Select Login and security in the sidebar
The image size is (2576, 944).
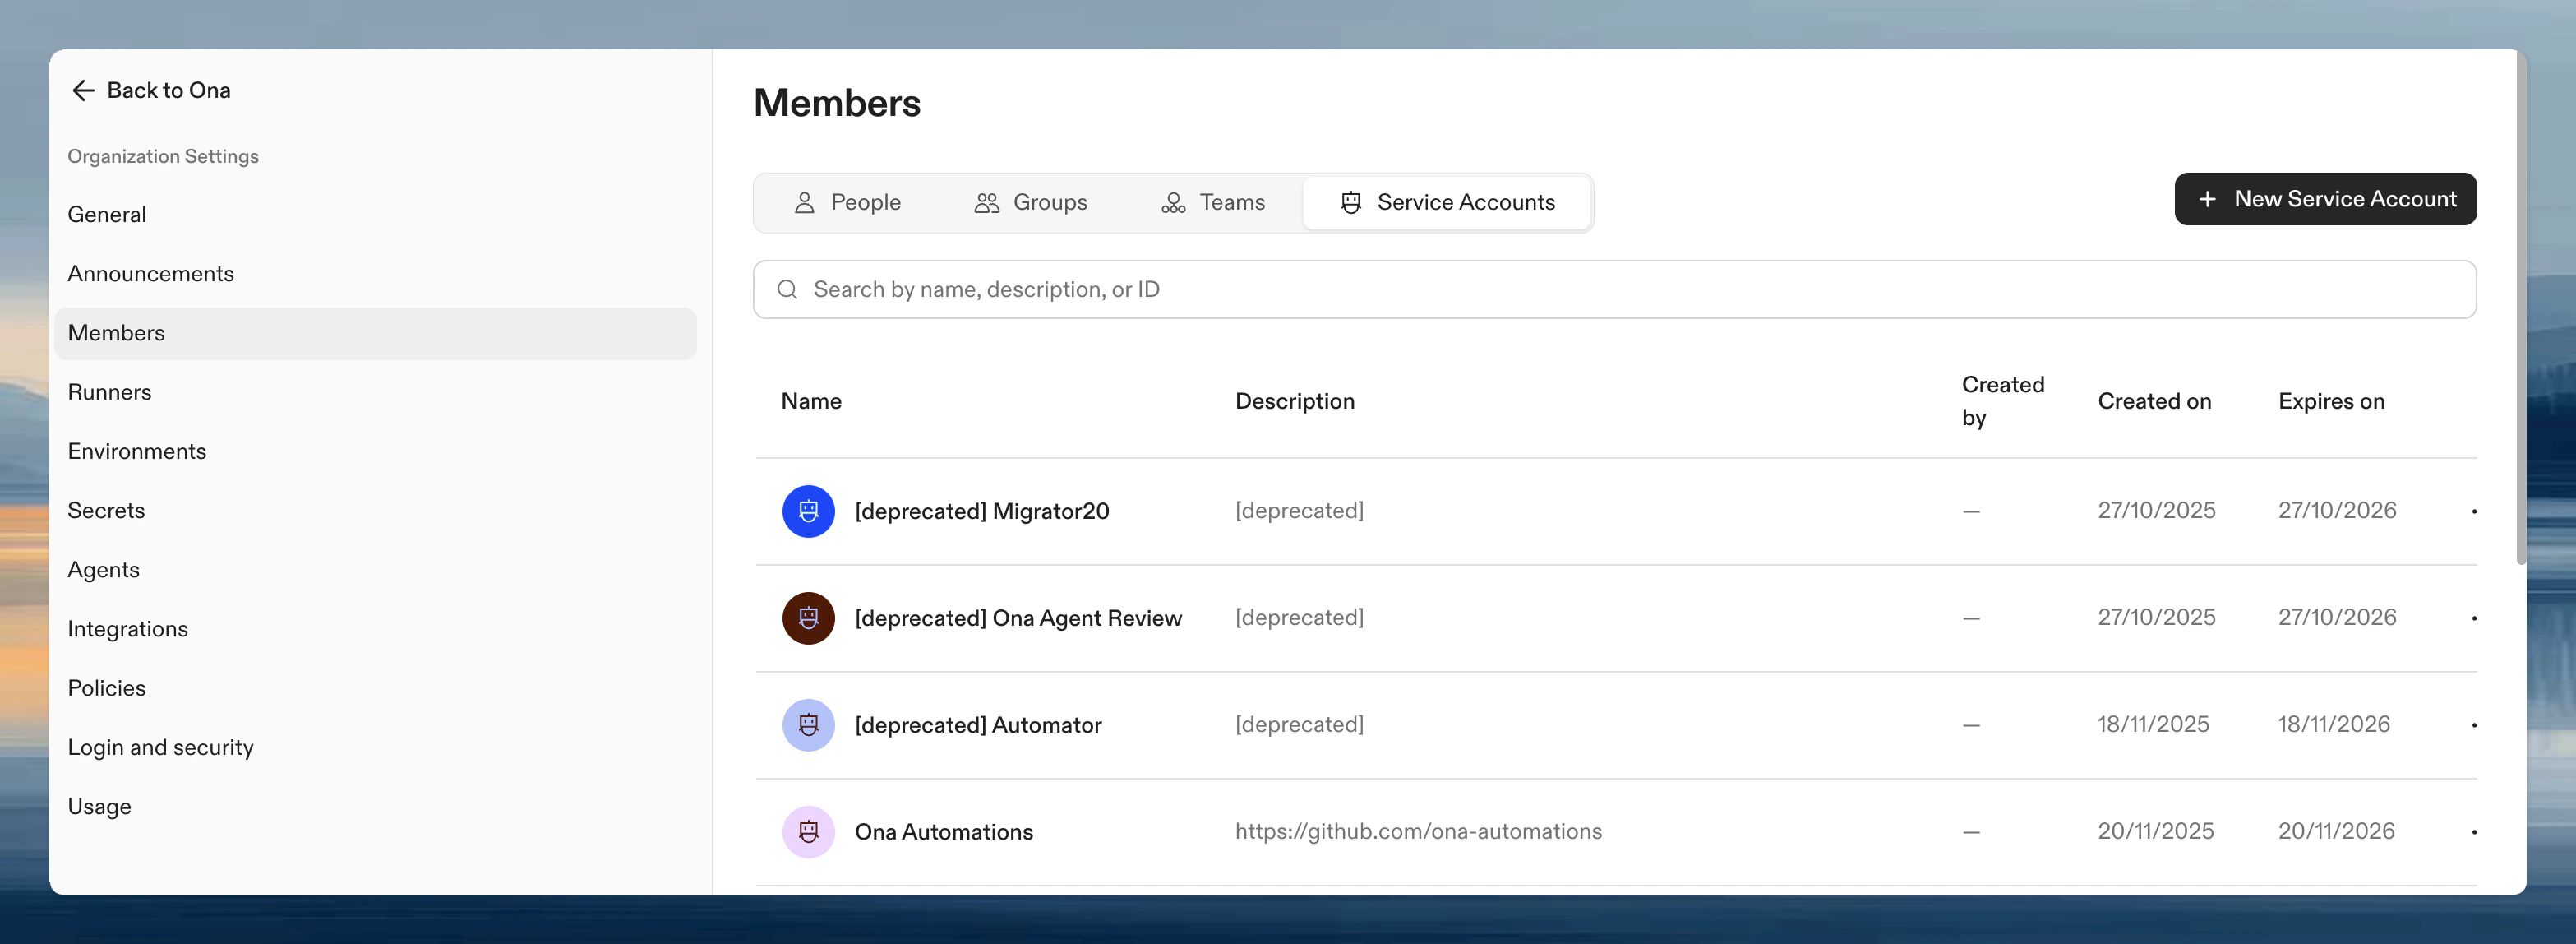[160, 747]
